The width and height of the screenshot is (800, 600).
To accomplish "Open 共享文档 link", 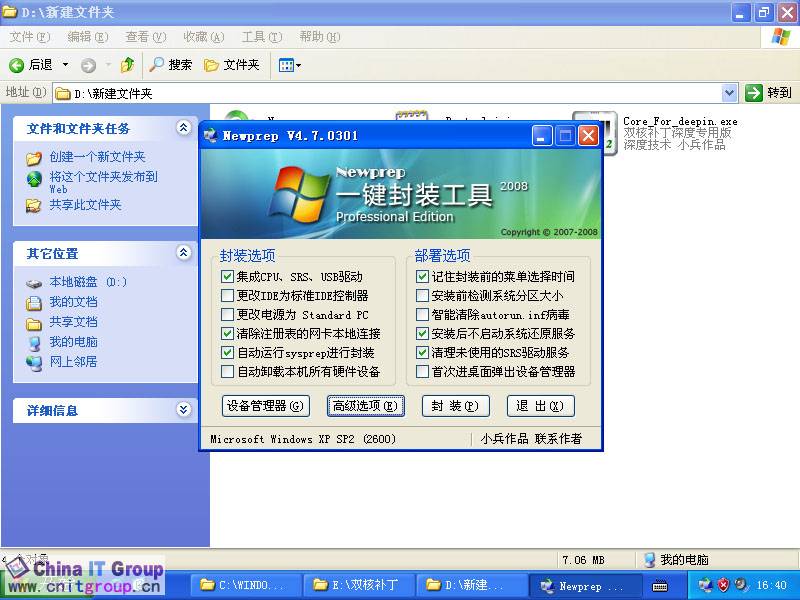I will pos(73,321).
